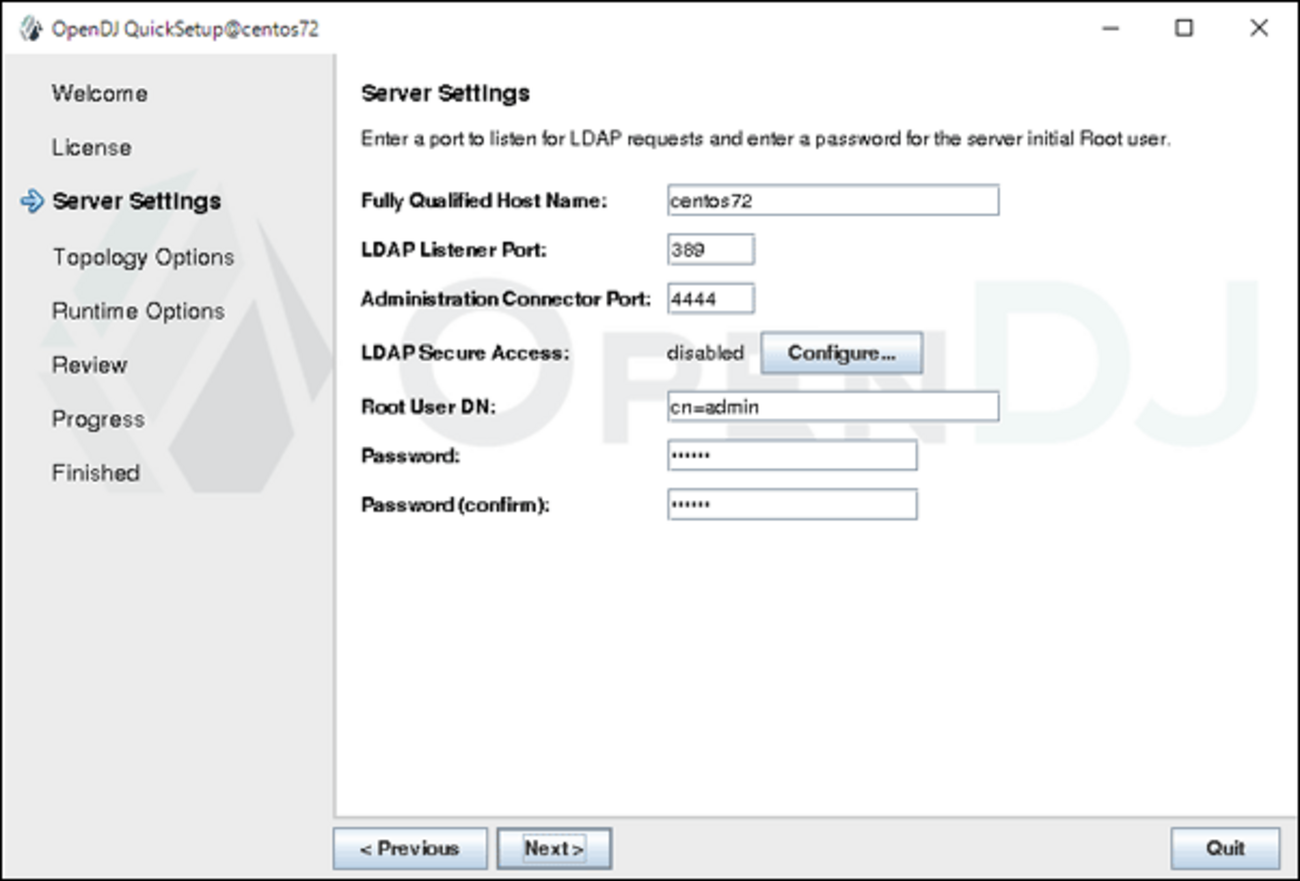
Task: Click the Password field
Action: 792,455
